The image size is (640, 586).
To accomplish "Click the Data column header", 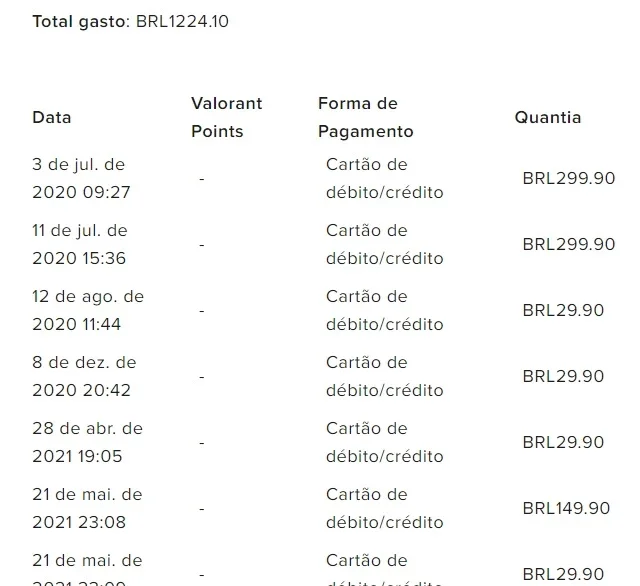I will (x=52, y=118).
